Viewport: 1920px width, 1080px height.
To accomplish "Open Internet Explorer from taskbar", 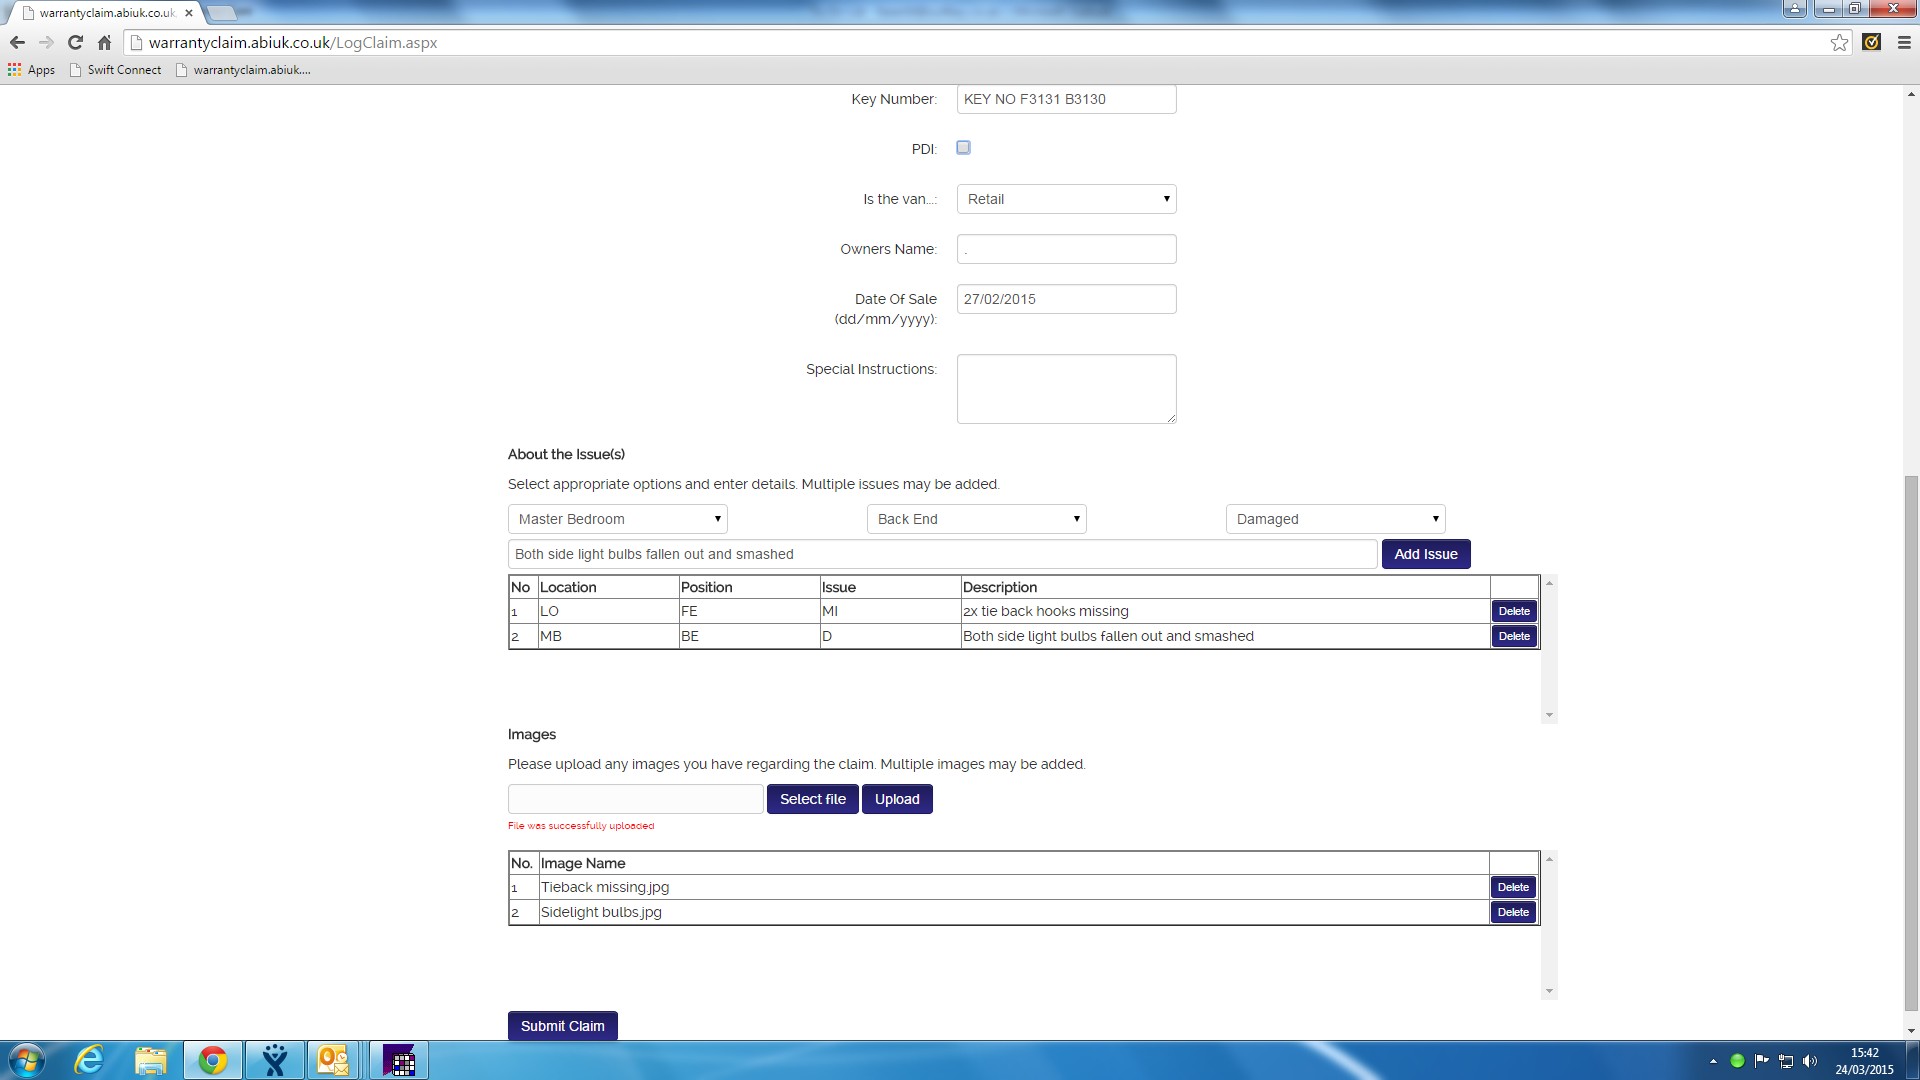I will click(89, 1060).
